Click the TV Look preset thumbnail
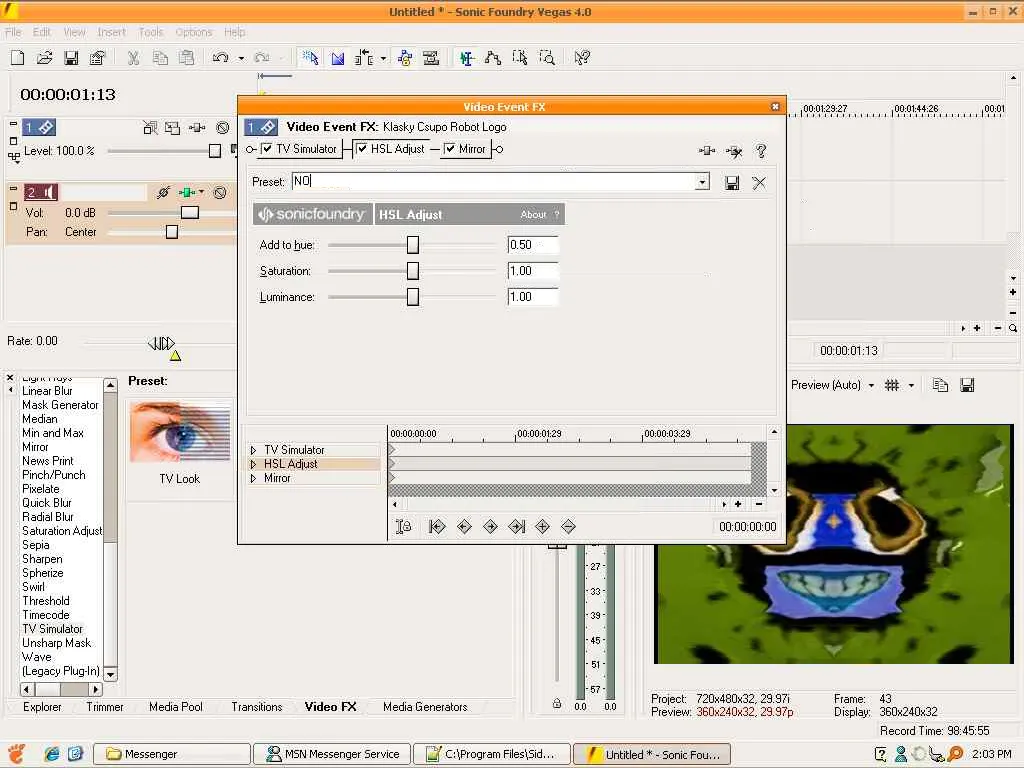Image resolution: width=1024 pixels, height=768 pixels. click(x=180, y=432)
